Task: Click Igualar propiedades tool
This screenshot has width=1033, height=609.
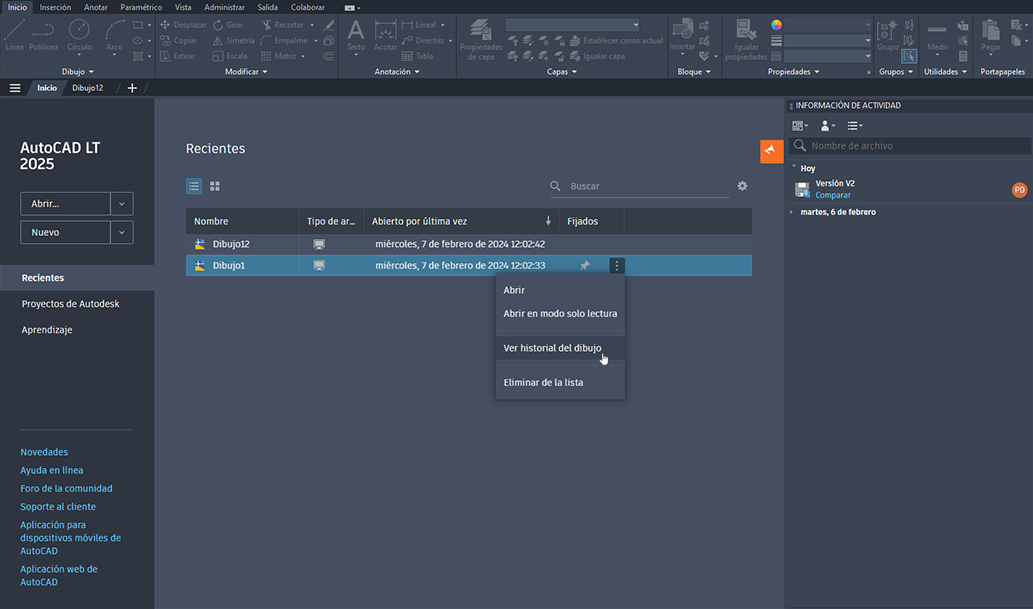Action: click(746, 40)
